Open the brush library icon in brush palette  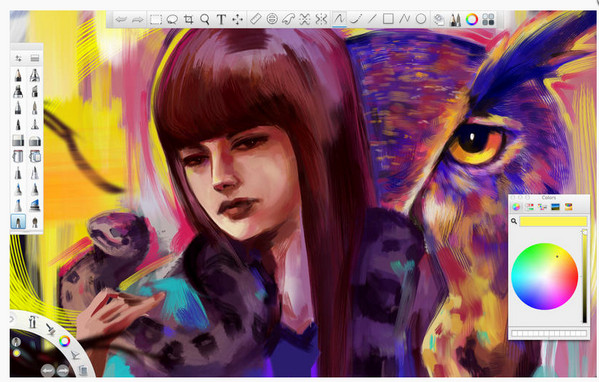click(35, 58)
